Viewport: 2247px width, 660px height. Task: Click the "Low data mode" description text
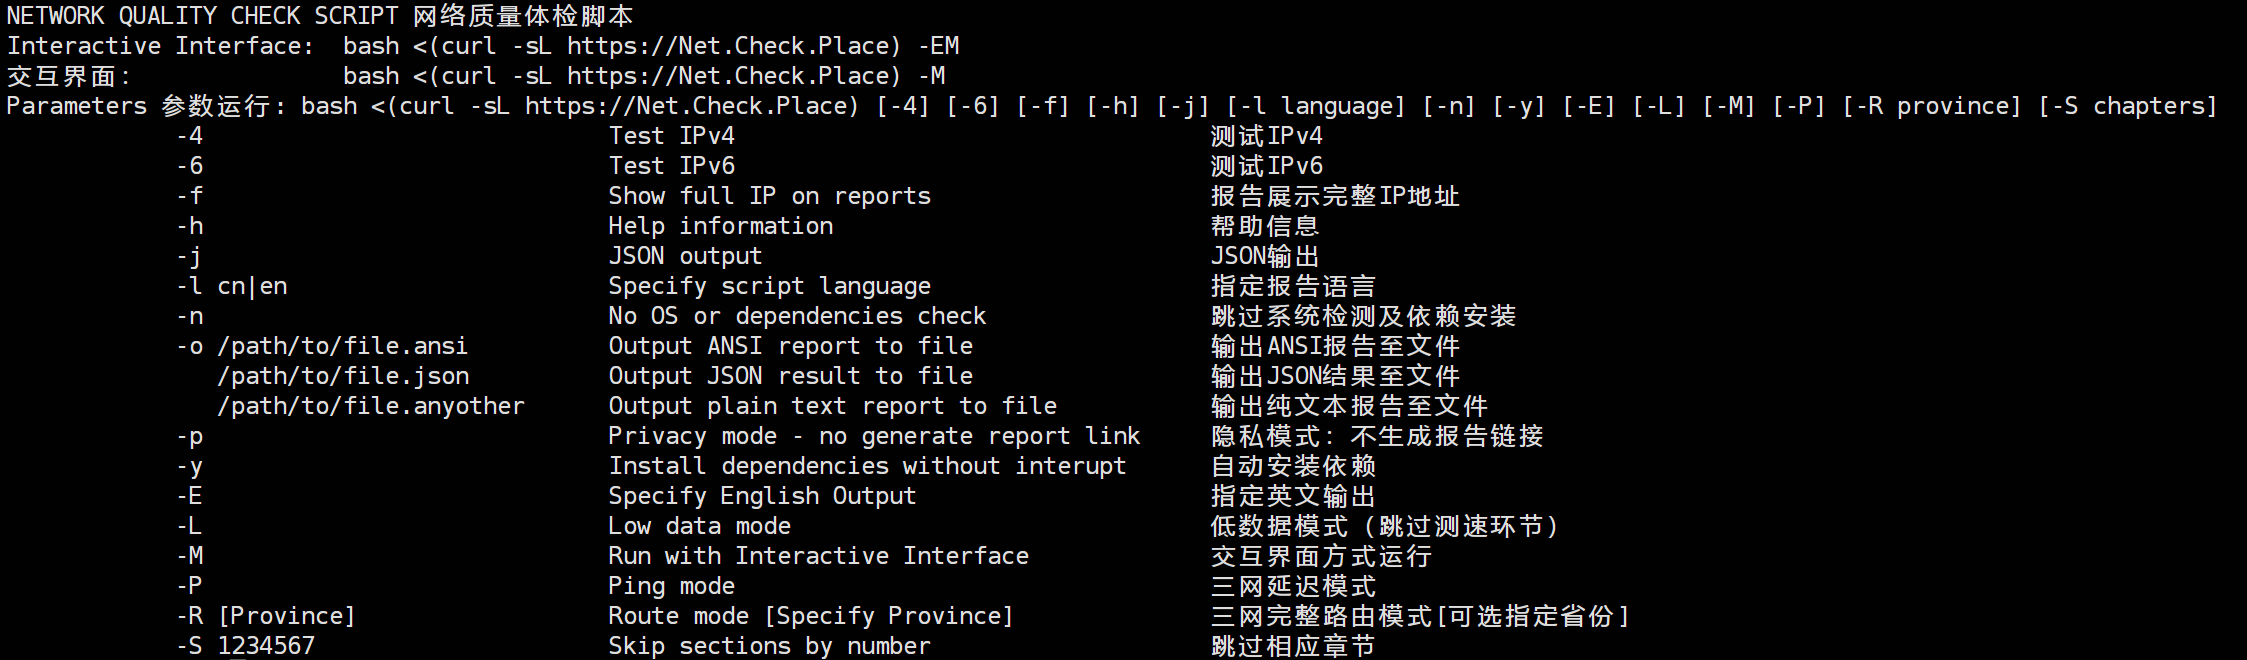point(699,526)
